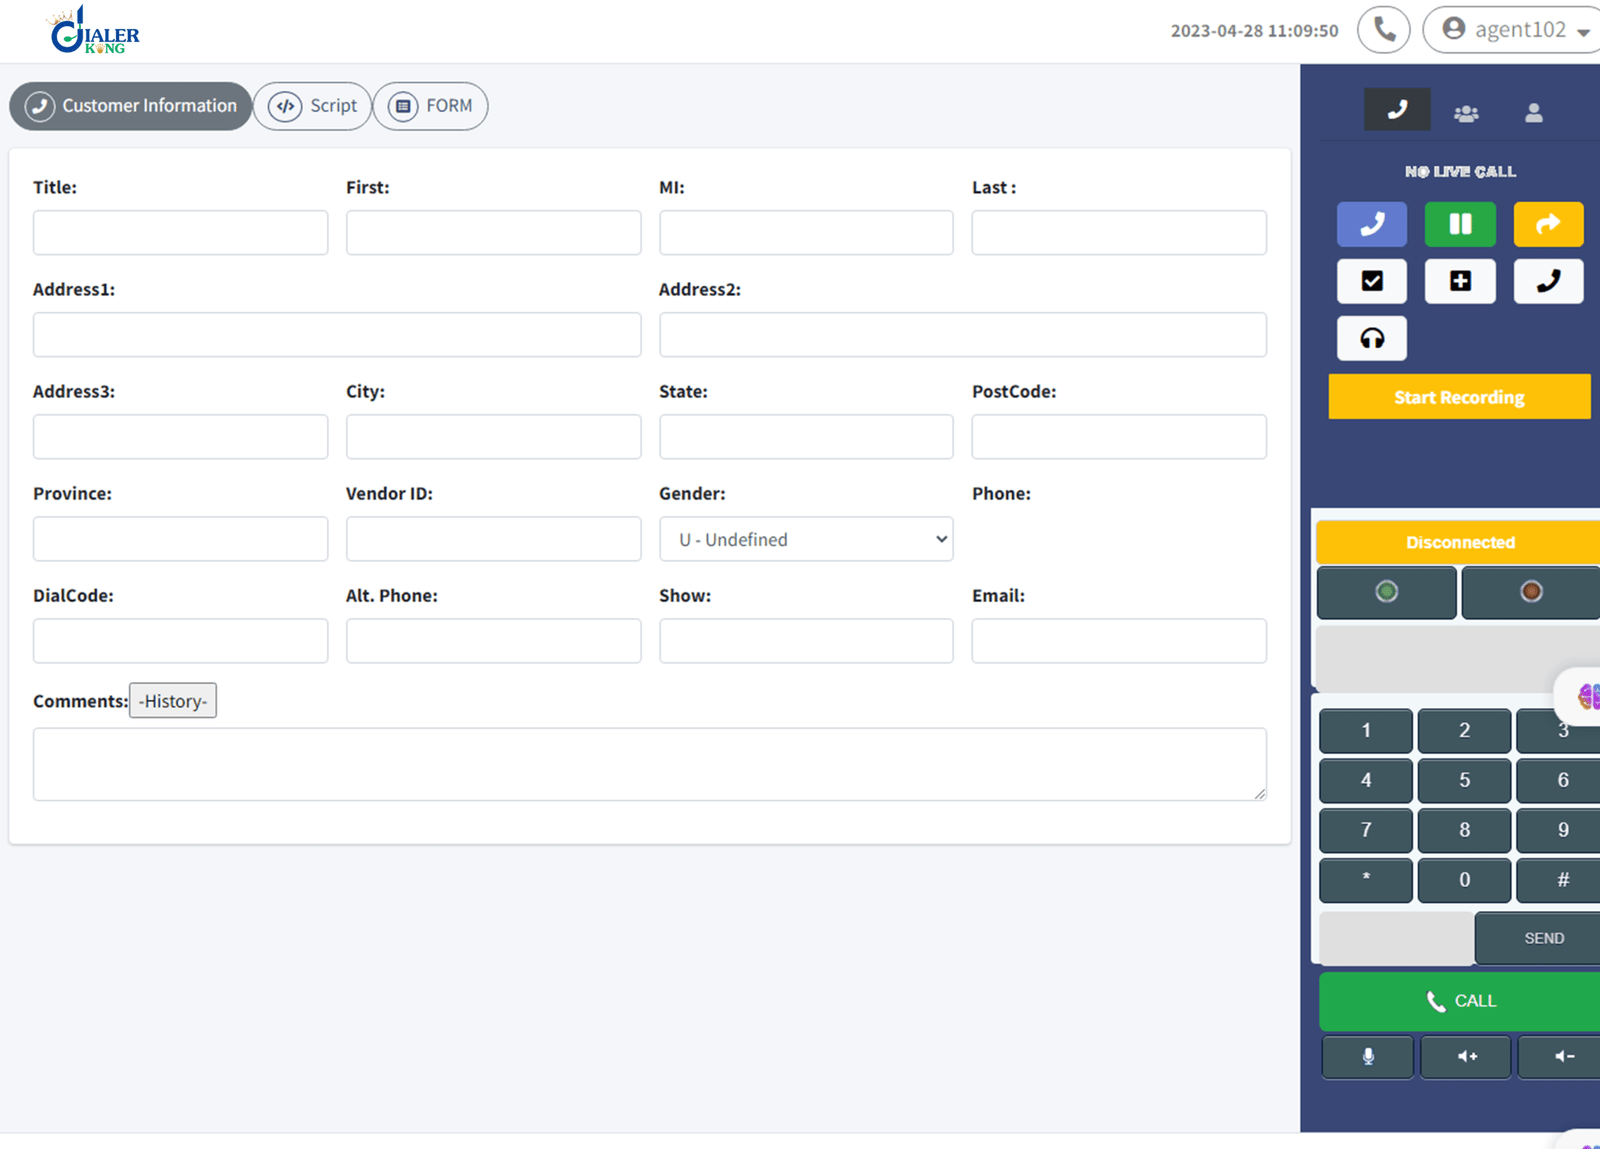Open the agent profile icon
Screen dimensions: 1600x1149
1534,111
